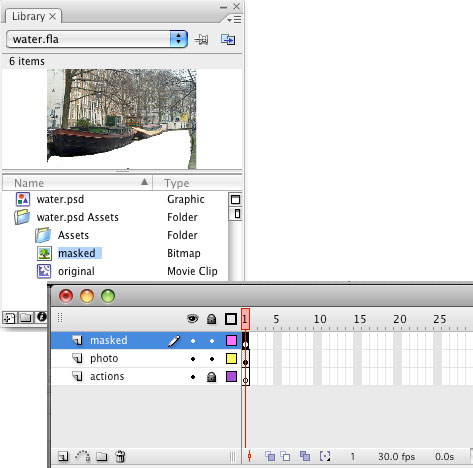
Task: Delete the selected layer with trash icon
Action: point(120,456)
